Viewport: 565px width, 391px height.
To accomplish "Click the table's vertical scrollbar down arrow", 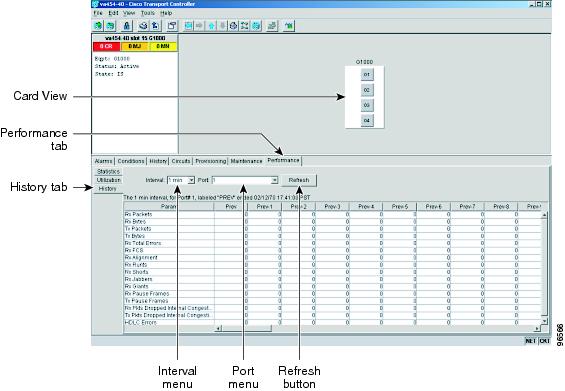I will pos(544,321).
